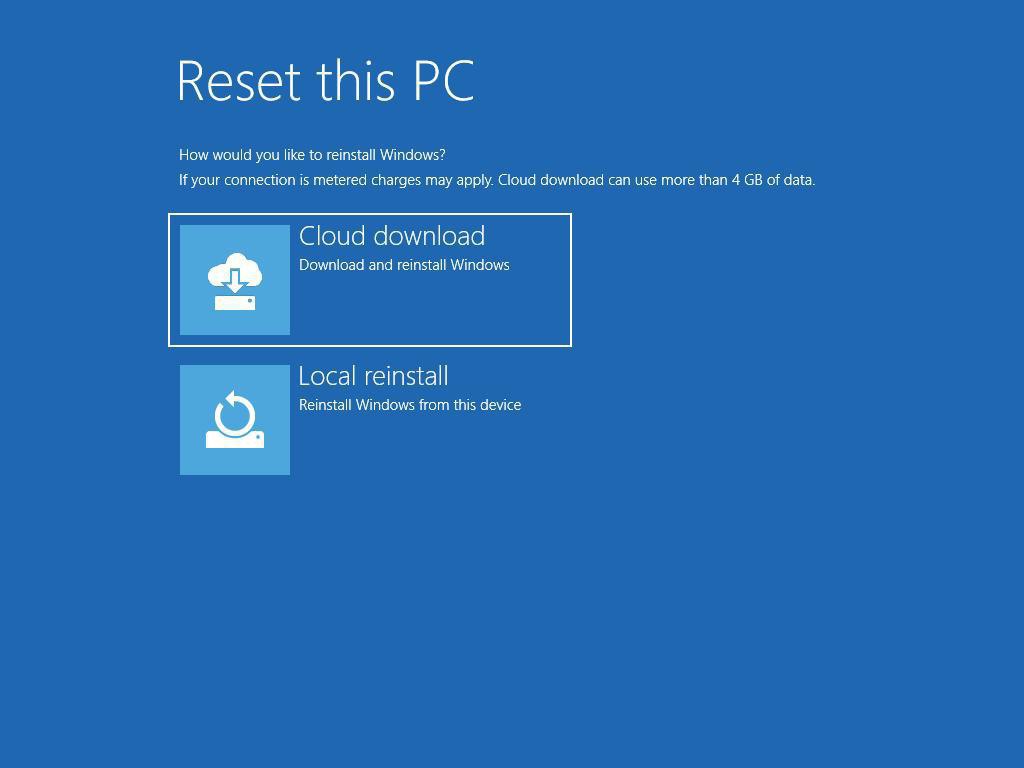Click the Cloud download icon tile
The width and height of the screenshot is (1024, 768).
[234, 280]
